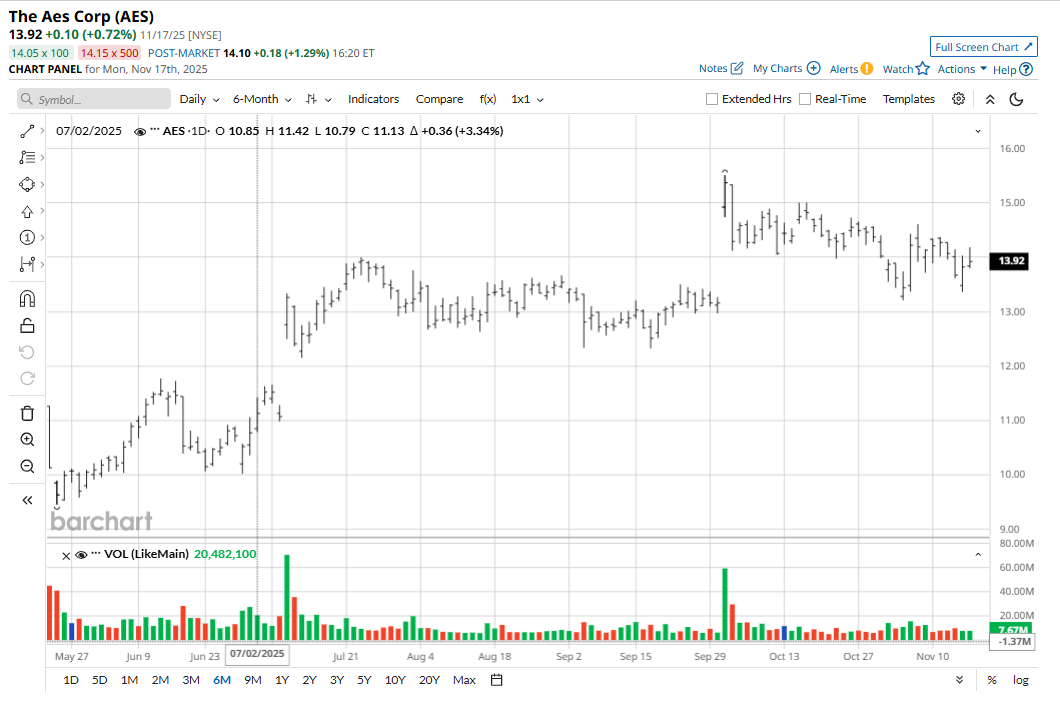Enable the Extended Hrs checkbox
Viewport: 1060px width, 707px height.
[712, 99]
